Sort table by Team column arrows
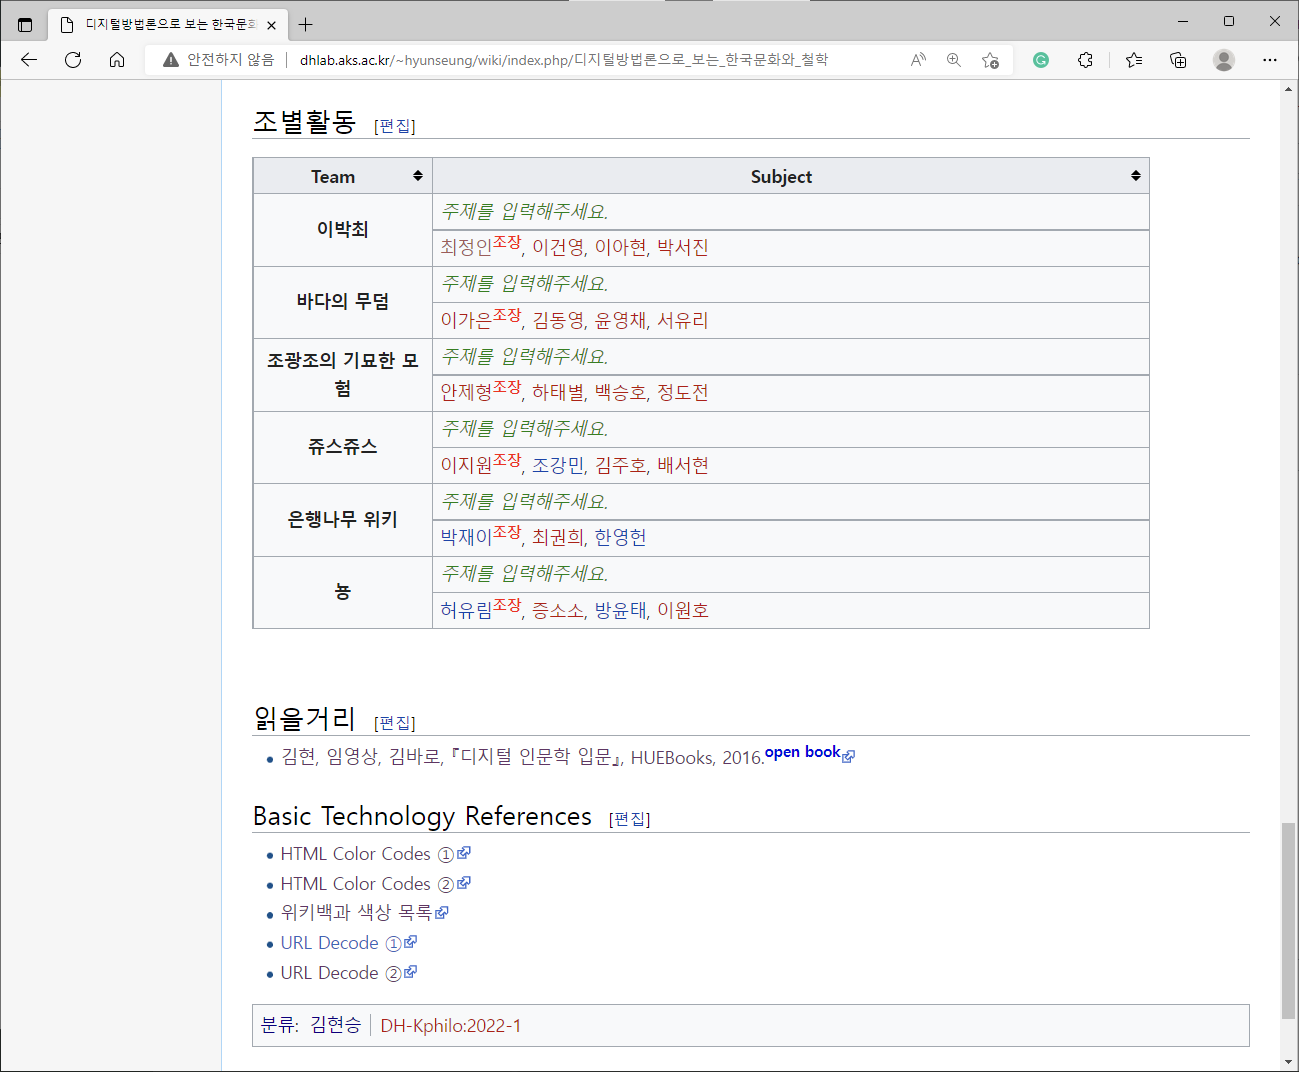This screenshot has height=1072, width=1299. [x=418, y=176]
